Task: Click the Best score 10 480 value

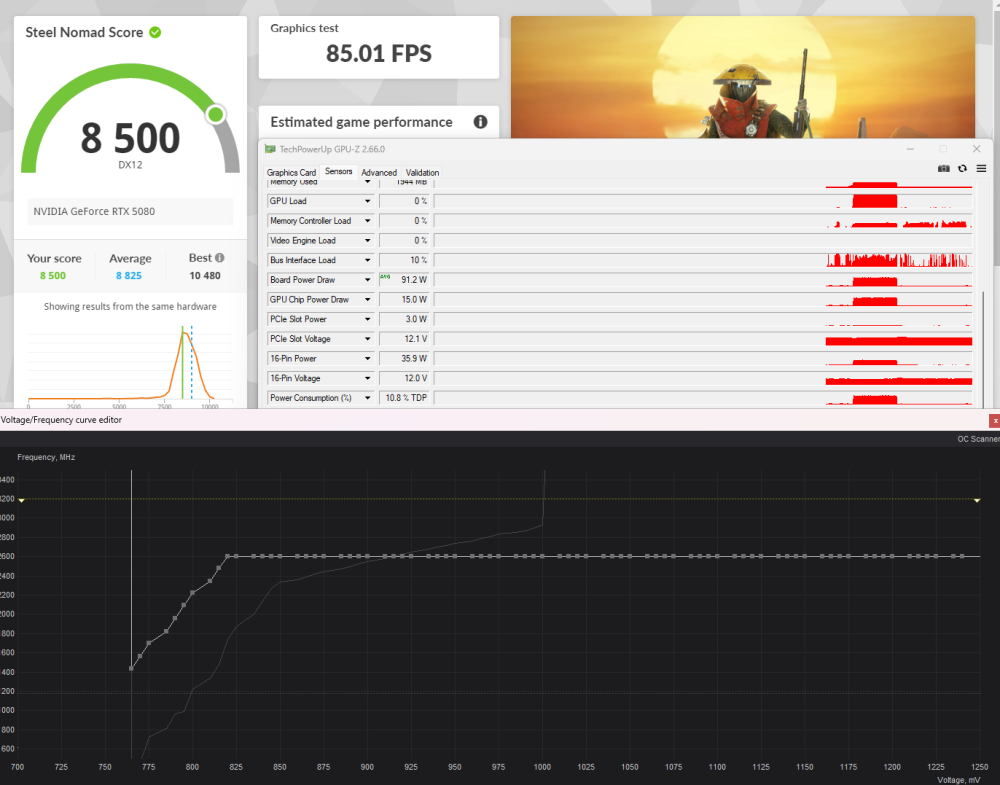Action: tap(205, 275)
